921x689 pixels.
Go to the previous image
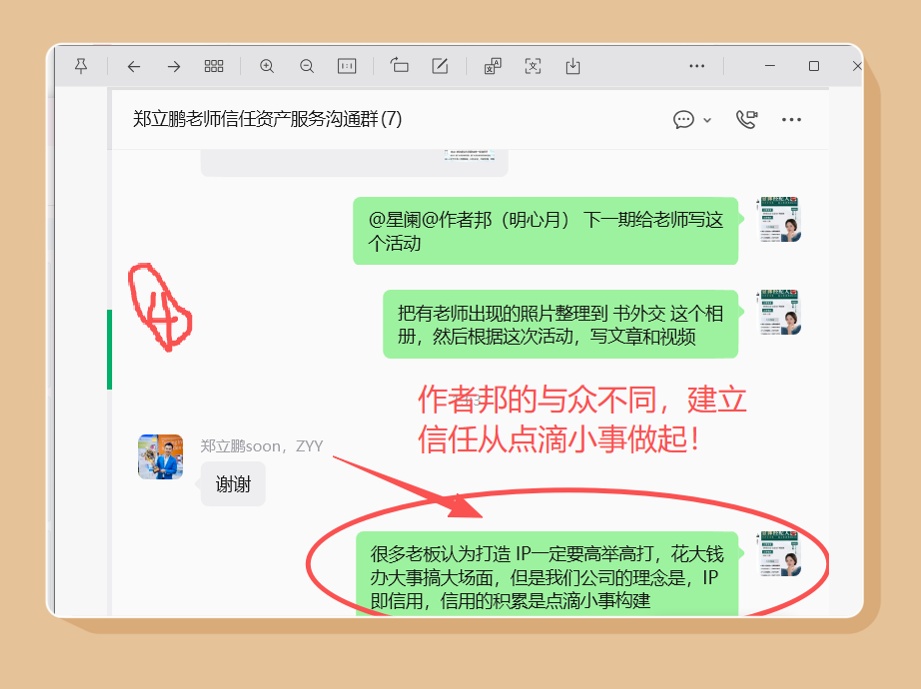[x=133, y=66]
